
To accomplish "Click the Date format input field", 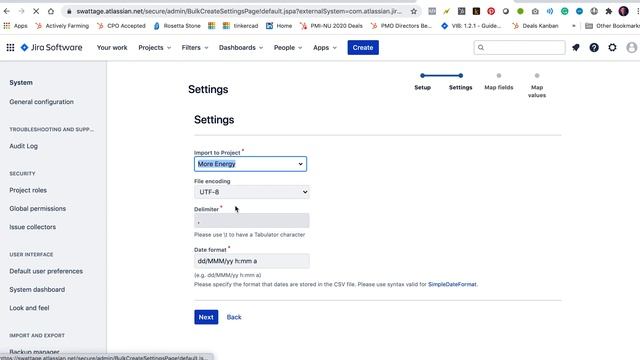I will point(251,261).
